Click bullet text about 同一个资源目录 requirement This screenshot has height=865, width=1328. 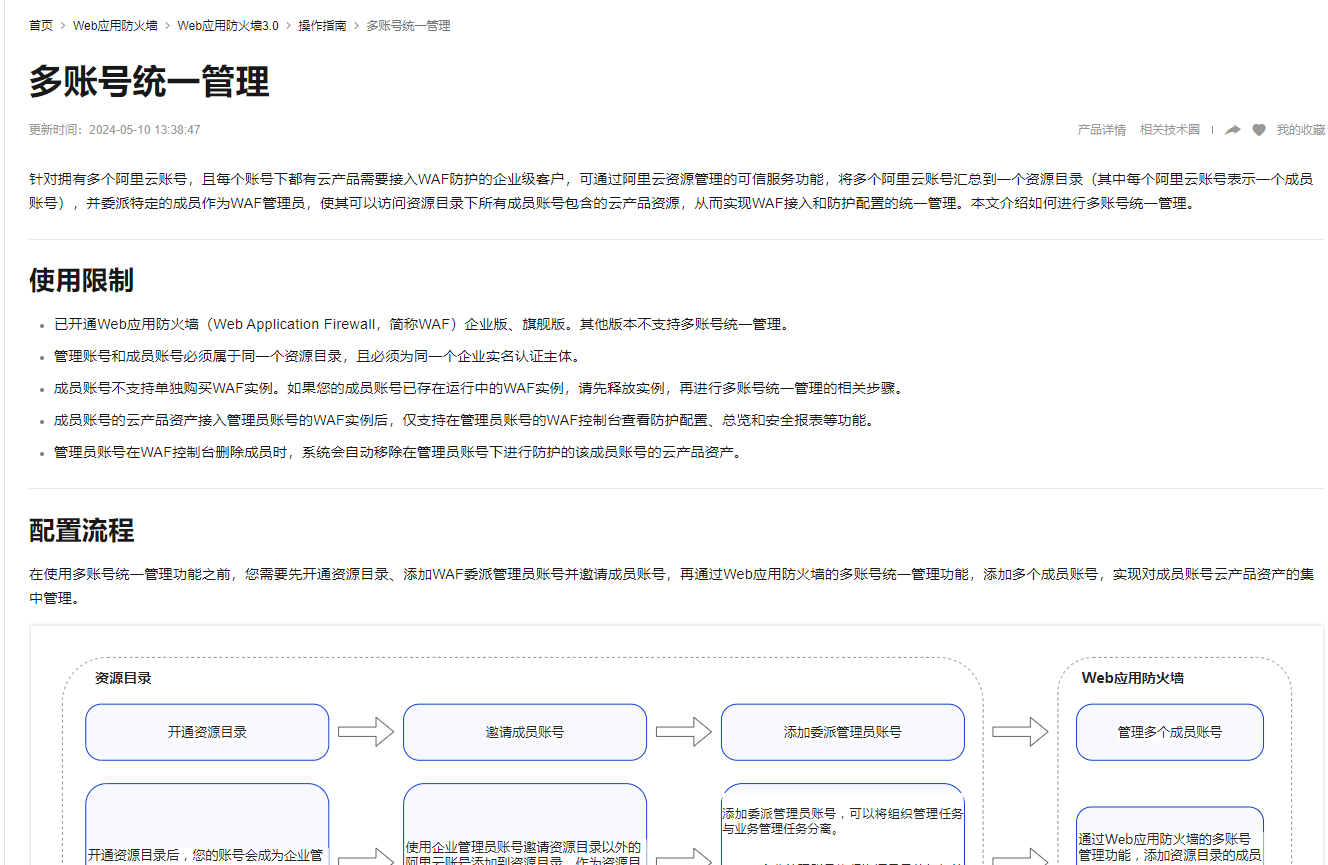click(317, 356)
